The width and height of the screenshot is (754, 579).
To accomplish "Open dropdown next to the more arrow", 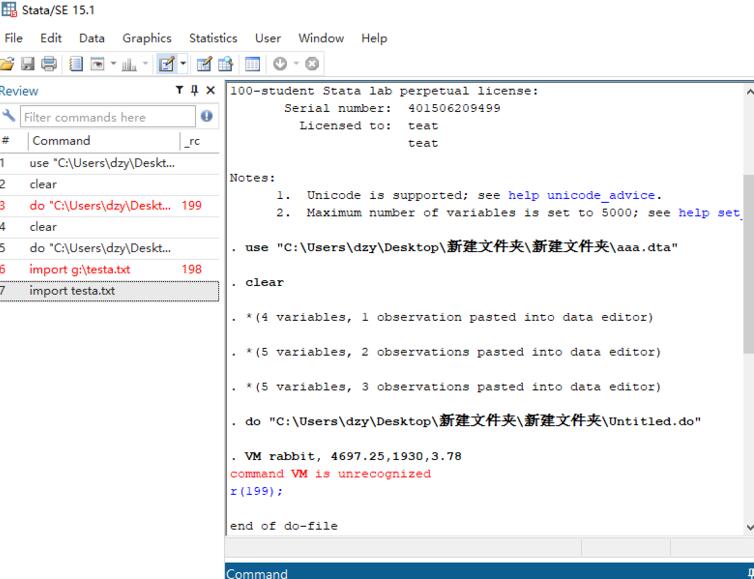I will pyautogui.click(x=296, y=63).
